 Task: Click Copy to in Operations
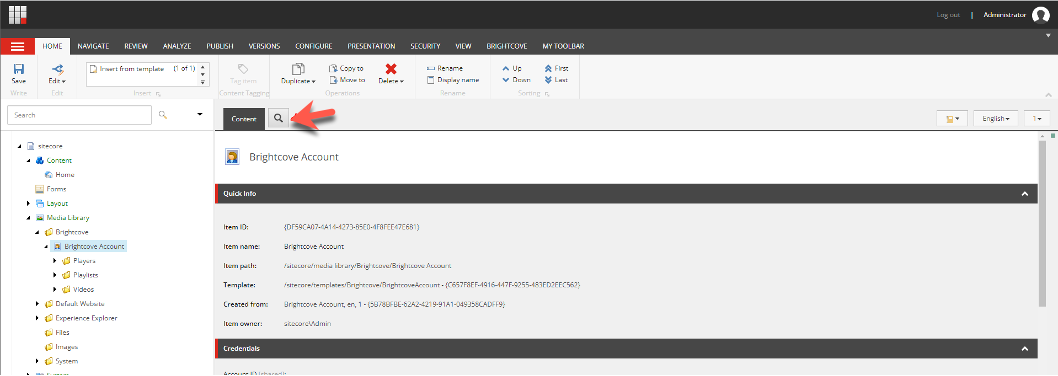[x=346, y=68]
